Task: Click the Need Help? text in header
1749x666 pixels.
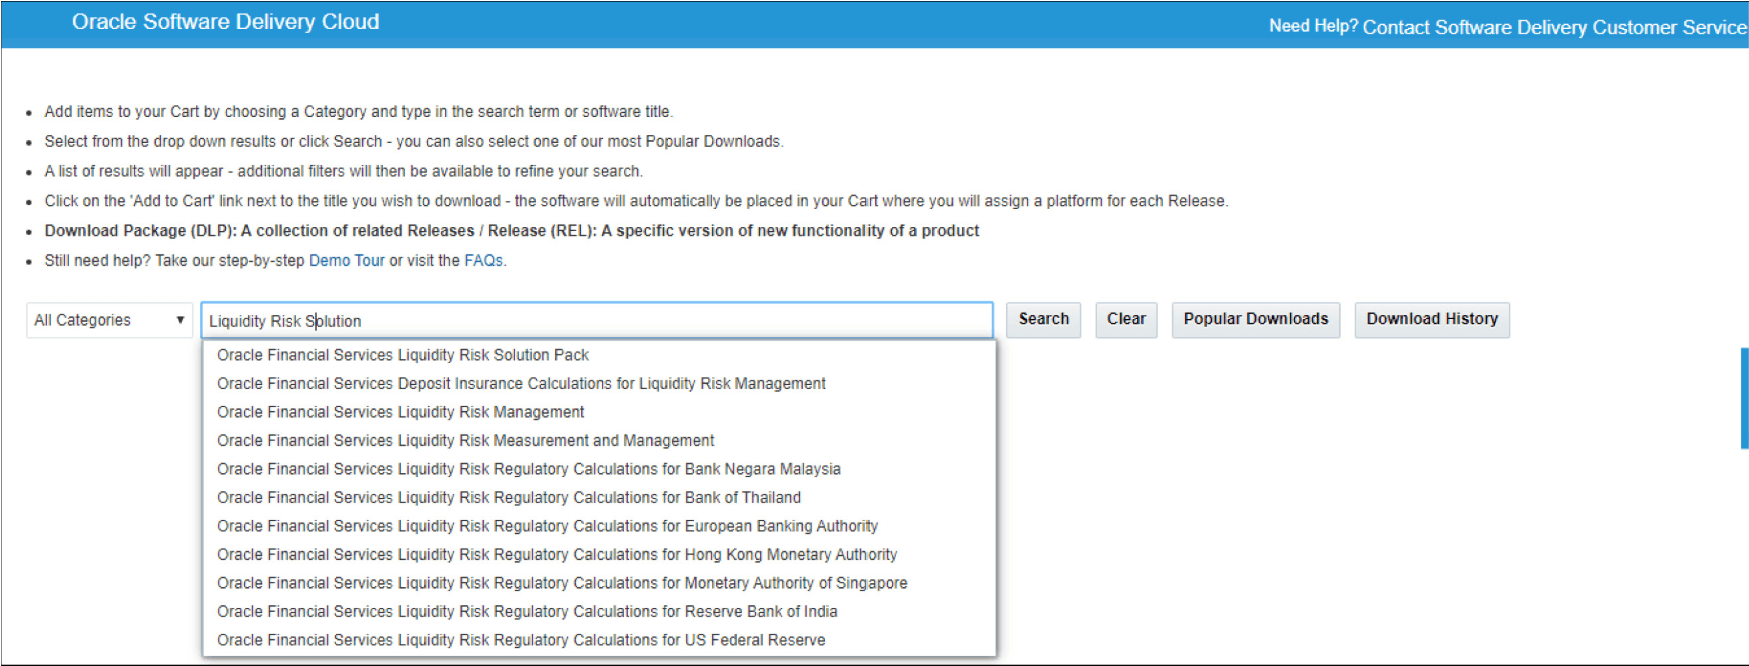Action: click(x=1313, y=26)
